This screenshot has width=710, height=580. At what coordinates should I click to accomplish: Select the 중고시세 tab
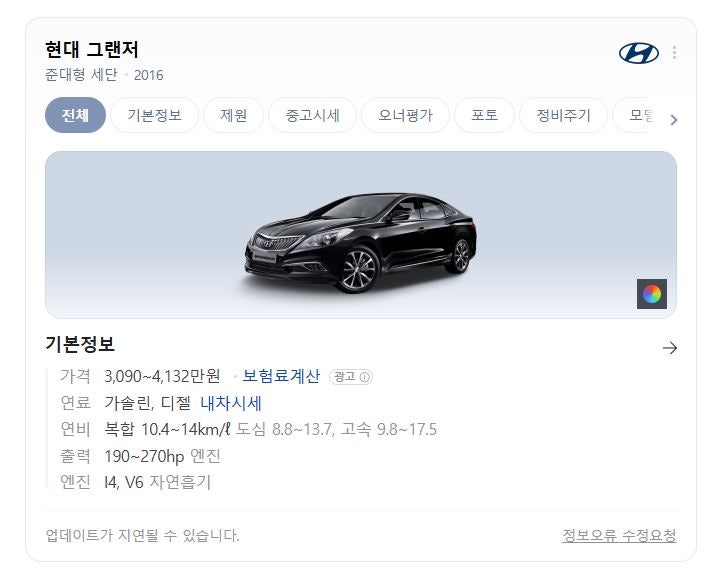(x=312, y=115)
